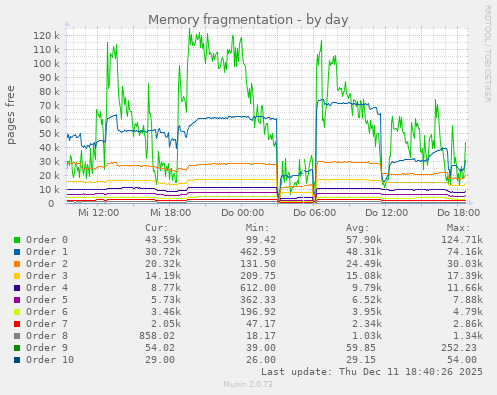Viewport: 497px width, 395px height.
Task: Click Order 6 average value 3.95k
Action: pos(367,312)
